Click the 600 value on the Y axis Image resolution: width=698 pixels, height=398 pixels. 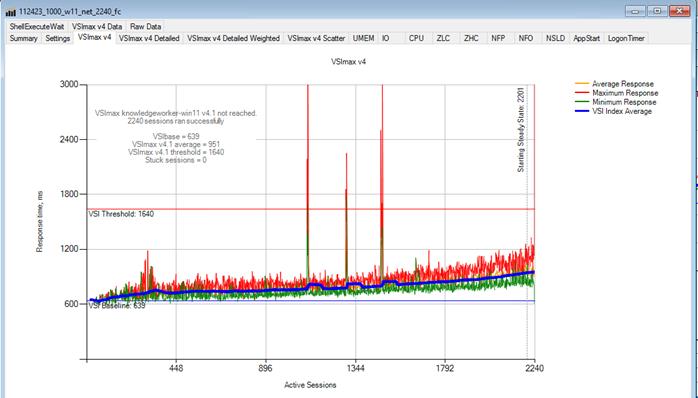tap(71, 304)
